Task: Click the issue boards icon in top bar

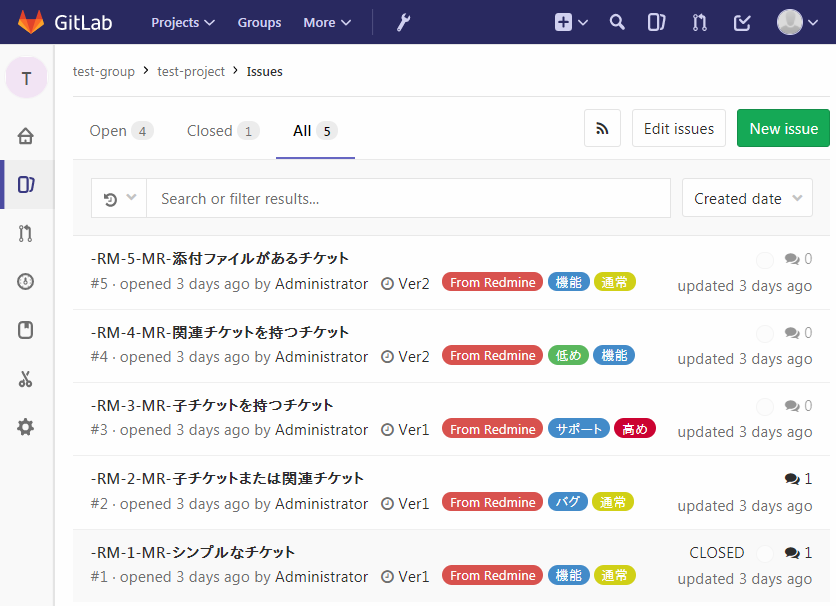Action: (x=657, y=20)
